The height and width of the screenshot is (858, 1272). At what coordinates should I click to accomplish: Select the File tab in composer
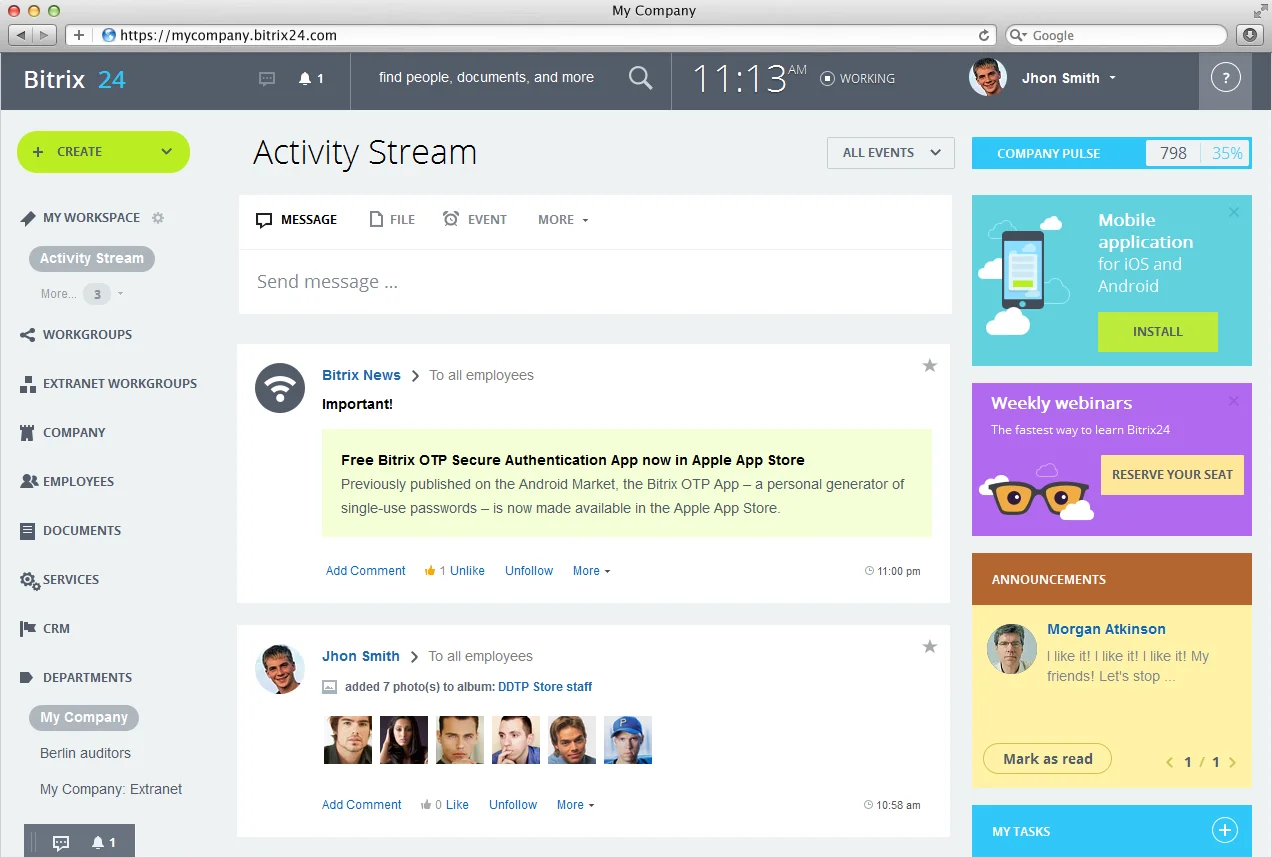(x=392, y=220)
